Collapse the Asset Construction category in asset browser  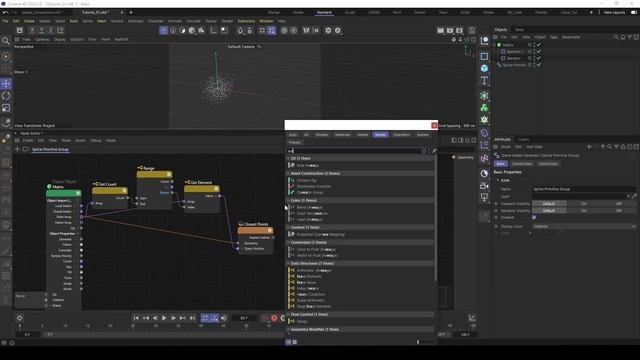point(288,173)
